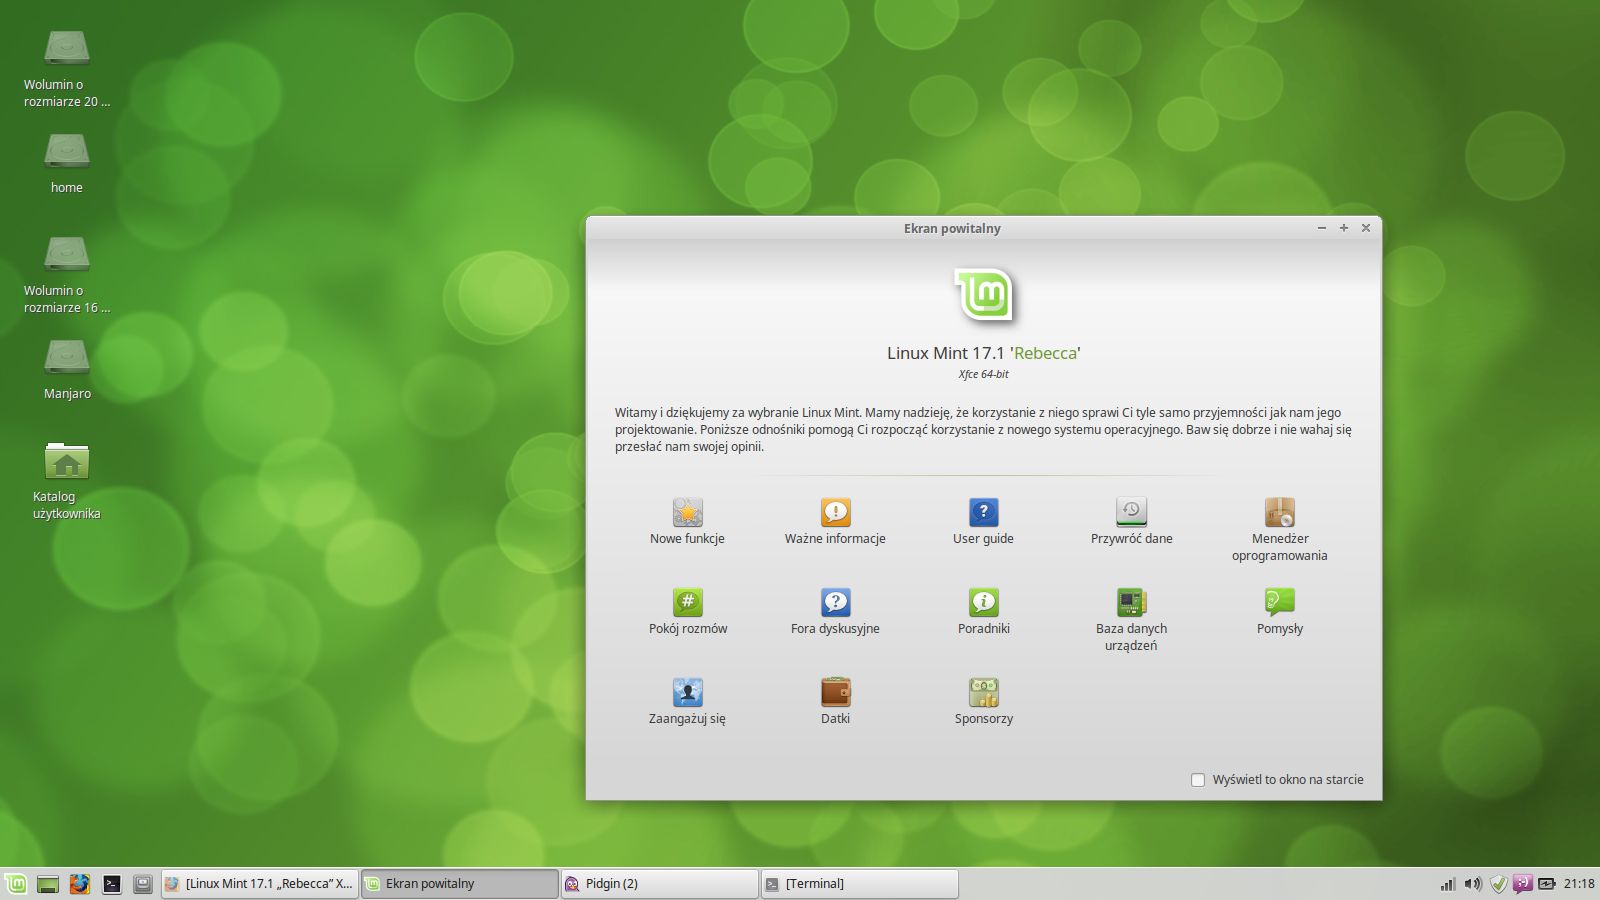Launch Firefox from the panel
This screenshot has height=900, width=1600.
click(80, 884)
